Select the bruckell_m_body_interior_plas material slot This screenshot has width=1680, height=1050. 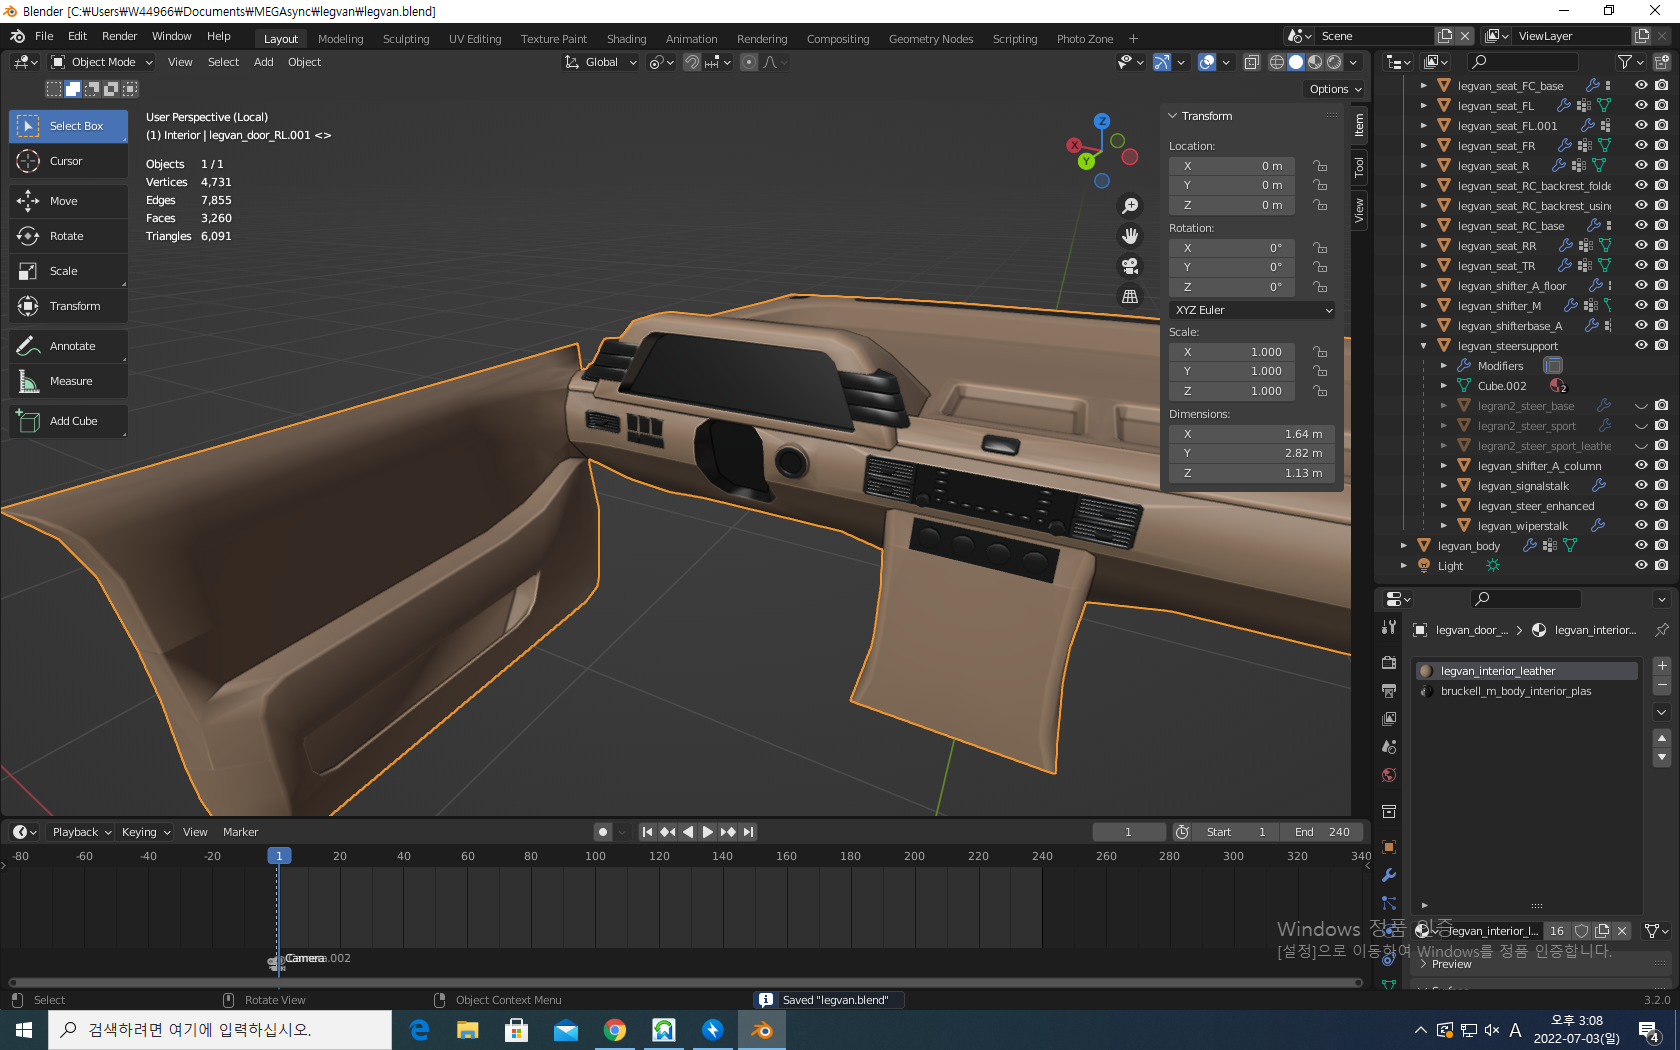(x=1515, y=691)
